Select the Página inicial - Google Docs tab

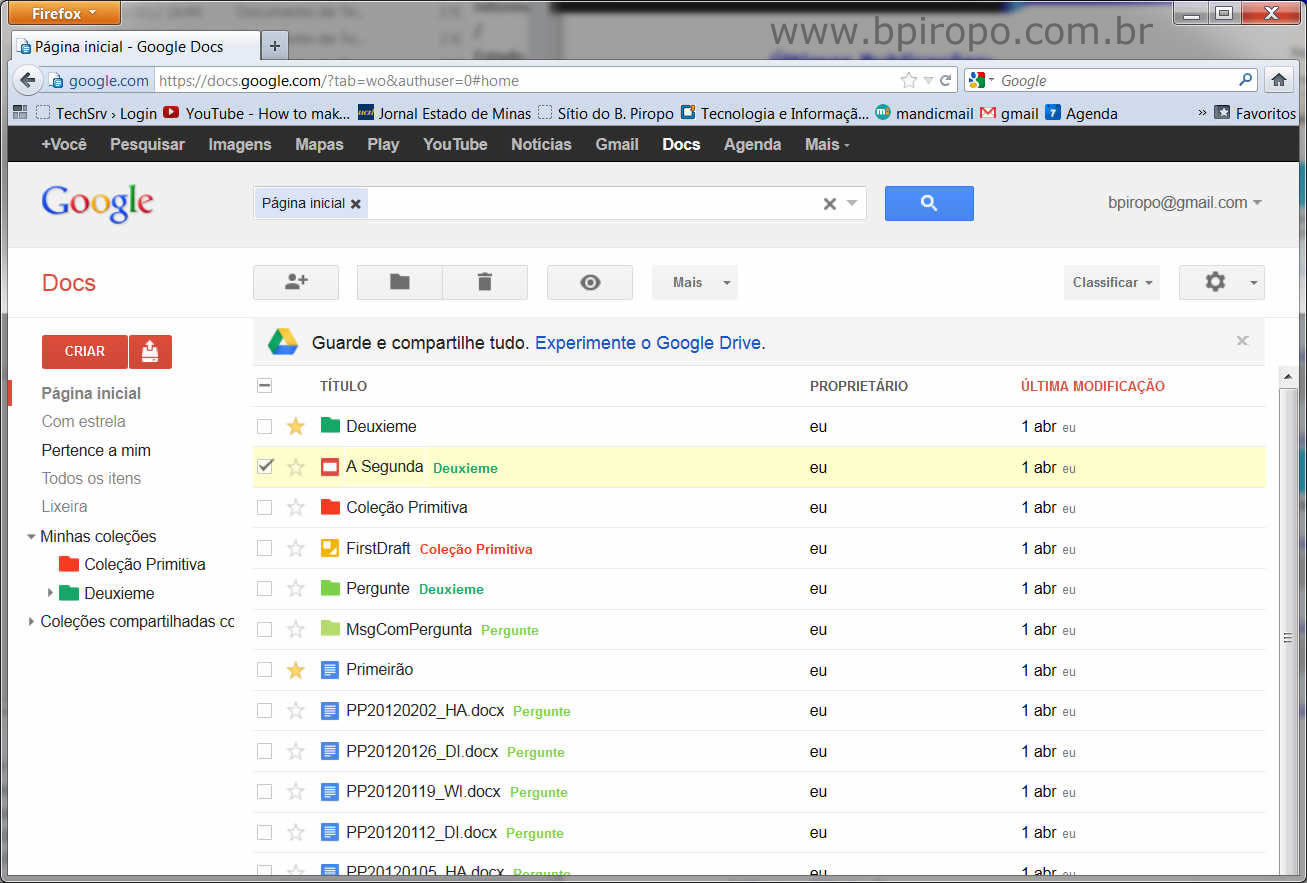click(x=136, y=46)
